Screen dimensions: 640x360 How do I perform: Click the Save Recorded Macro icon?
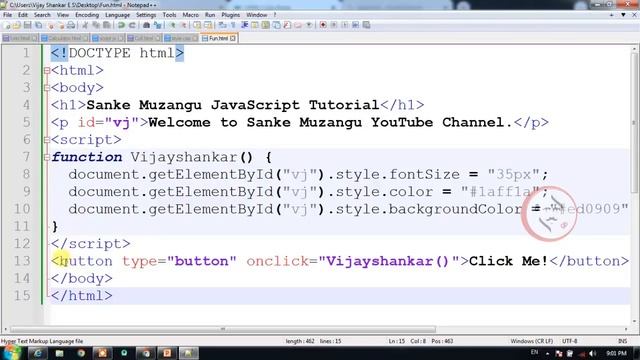pyautogui.click(x=367, y=25)
